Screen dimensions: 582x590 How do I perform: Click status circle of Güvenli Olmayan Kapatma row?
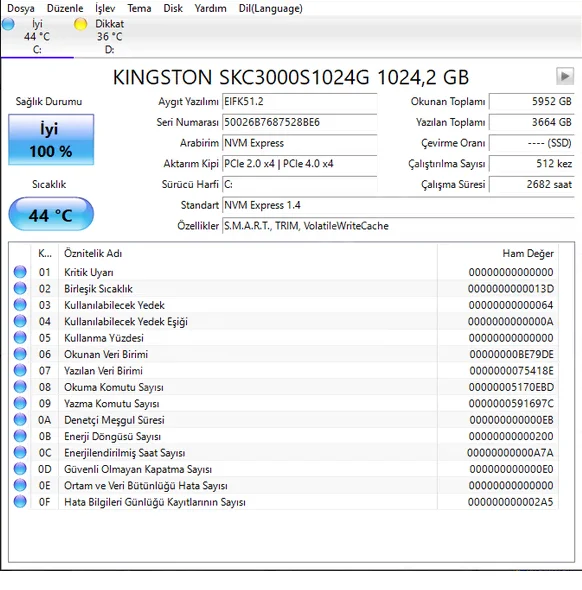(20, 469)
